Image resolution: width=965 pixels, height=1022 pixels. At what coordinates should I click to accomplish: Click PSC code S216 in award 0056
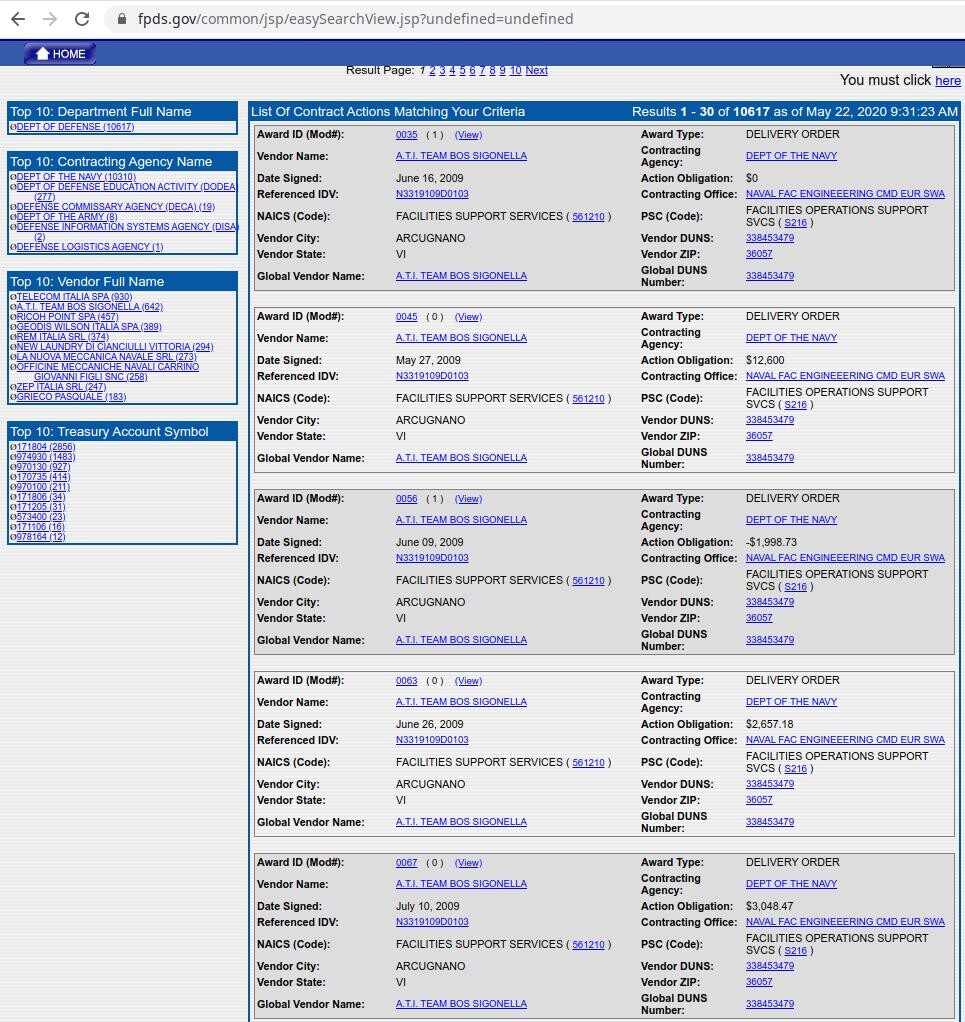[x=796, y=587]
